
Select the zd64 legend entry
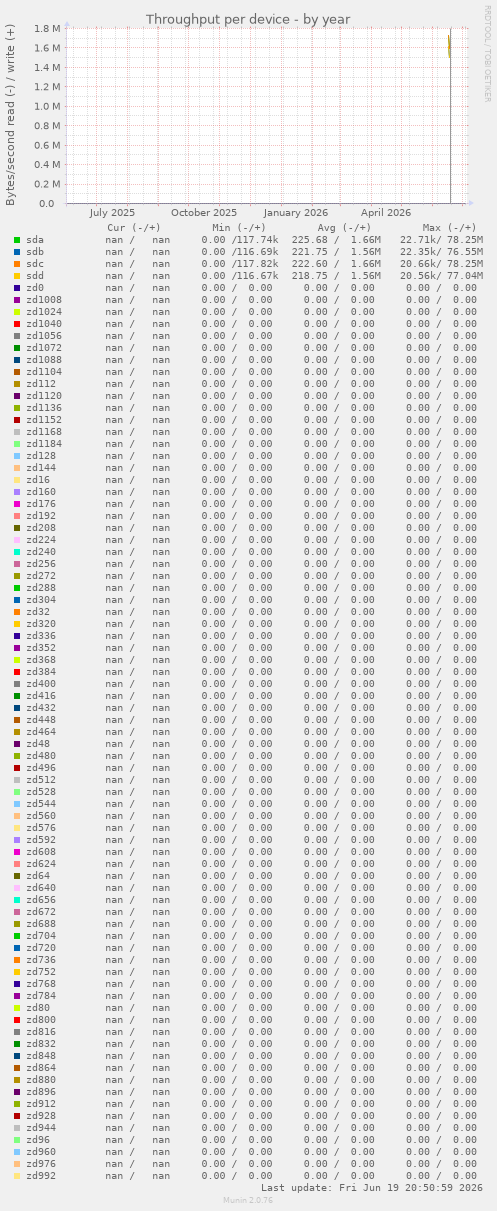38,876
